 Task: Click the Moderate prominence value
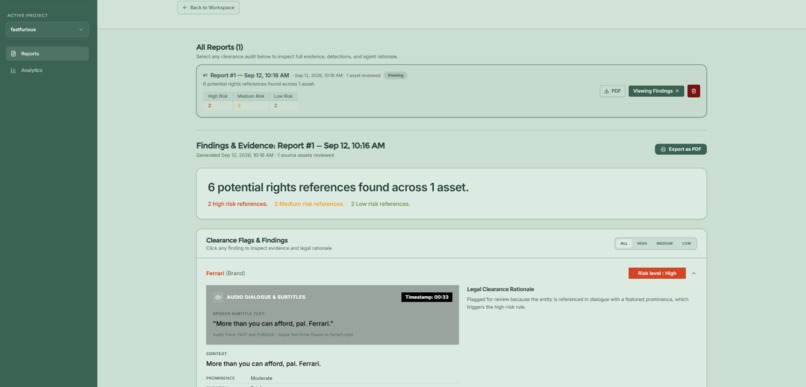(x=261, y=378)
